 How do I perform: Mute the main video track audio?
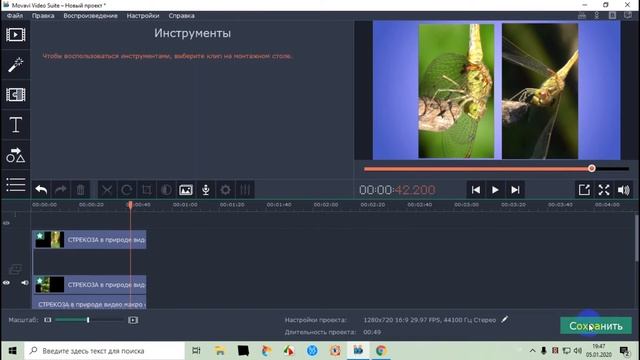pyautogui.click(x=24, y=283)
